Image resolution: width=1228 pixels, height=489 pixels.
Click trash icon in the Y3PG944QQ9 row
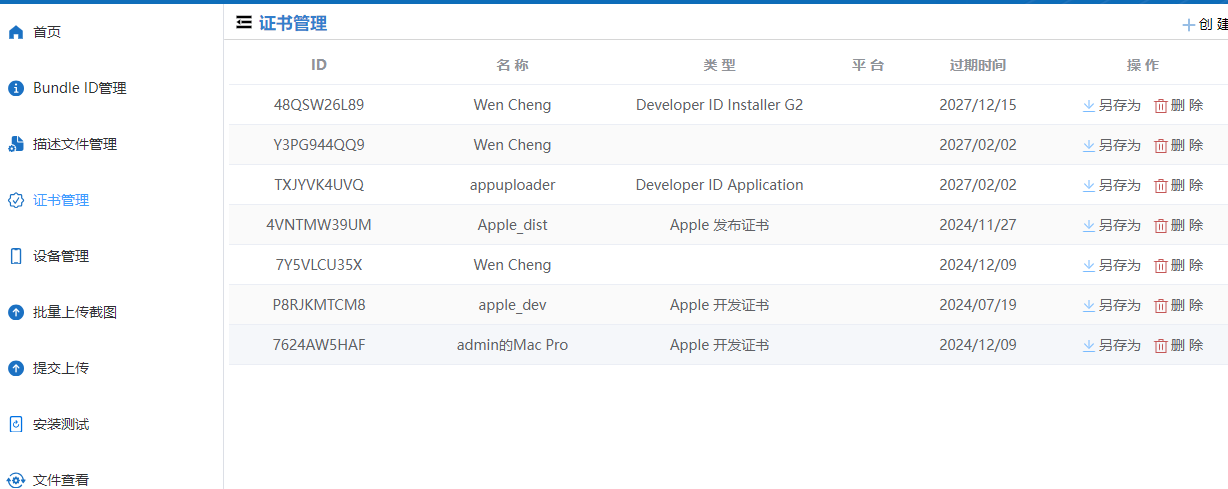click(x=1161, y=145)
